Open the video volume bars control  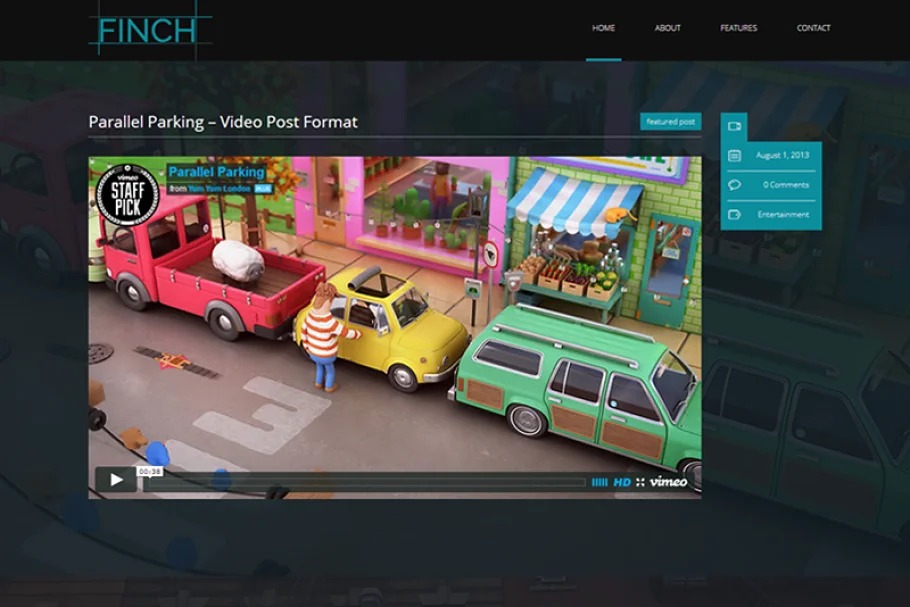pyautogui.click(x=599, y=482)
